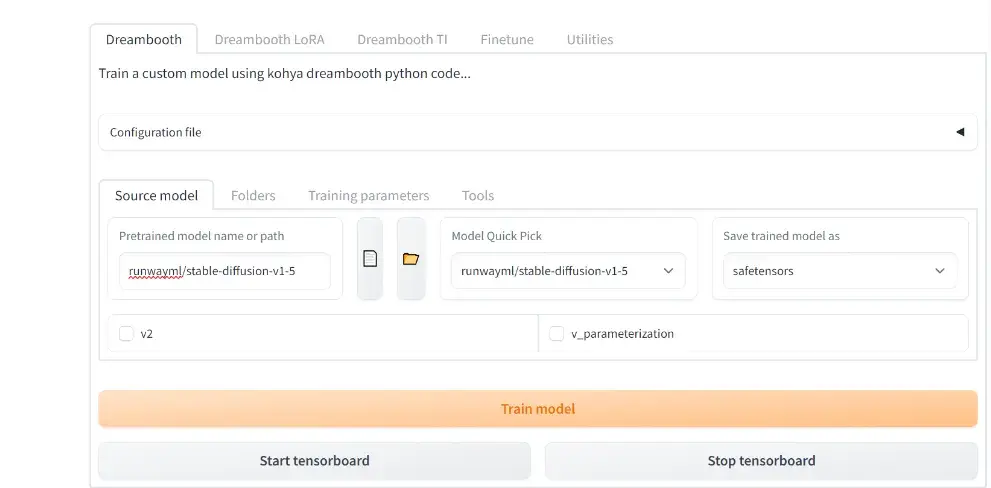991x488 pixels.
Task: Switch to the Dreambooth LoRA tab
Action: tap(269, 40)
